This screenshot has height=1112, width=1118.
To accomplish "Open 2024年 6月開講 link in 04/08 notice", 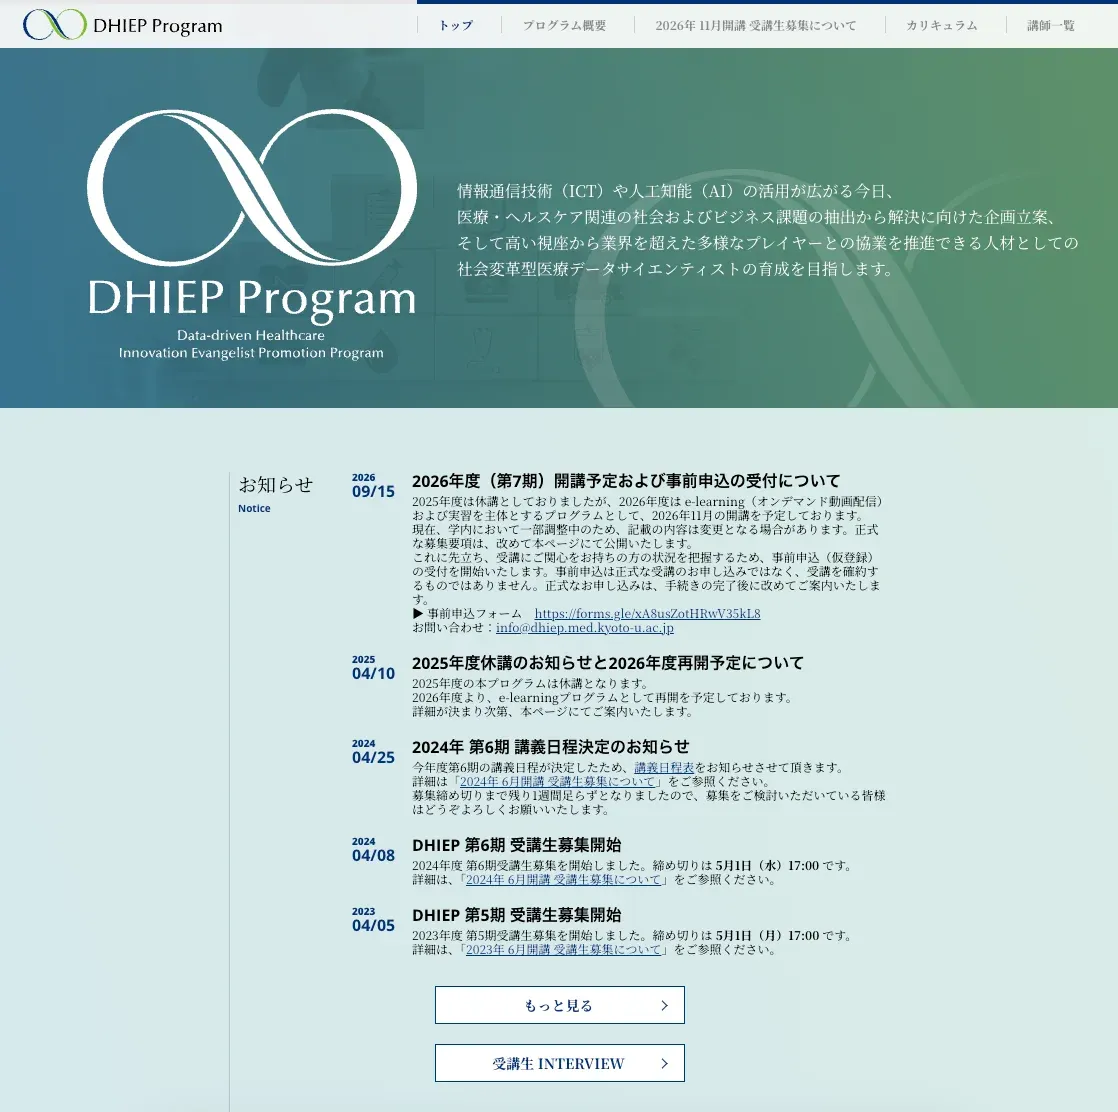I will (563, 880).
